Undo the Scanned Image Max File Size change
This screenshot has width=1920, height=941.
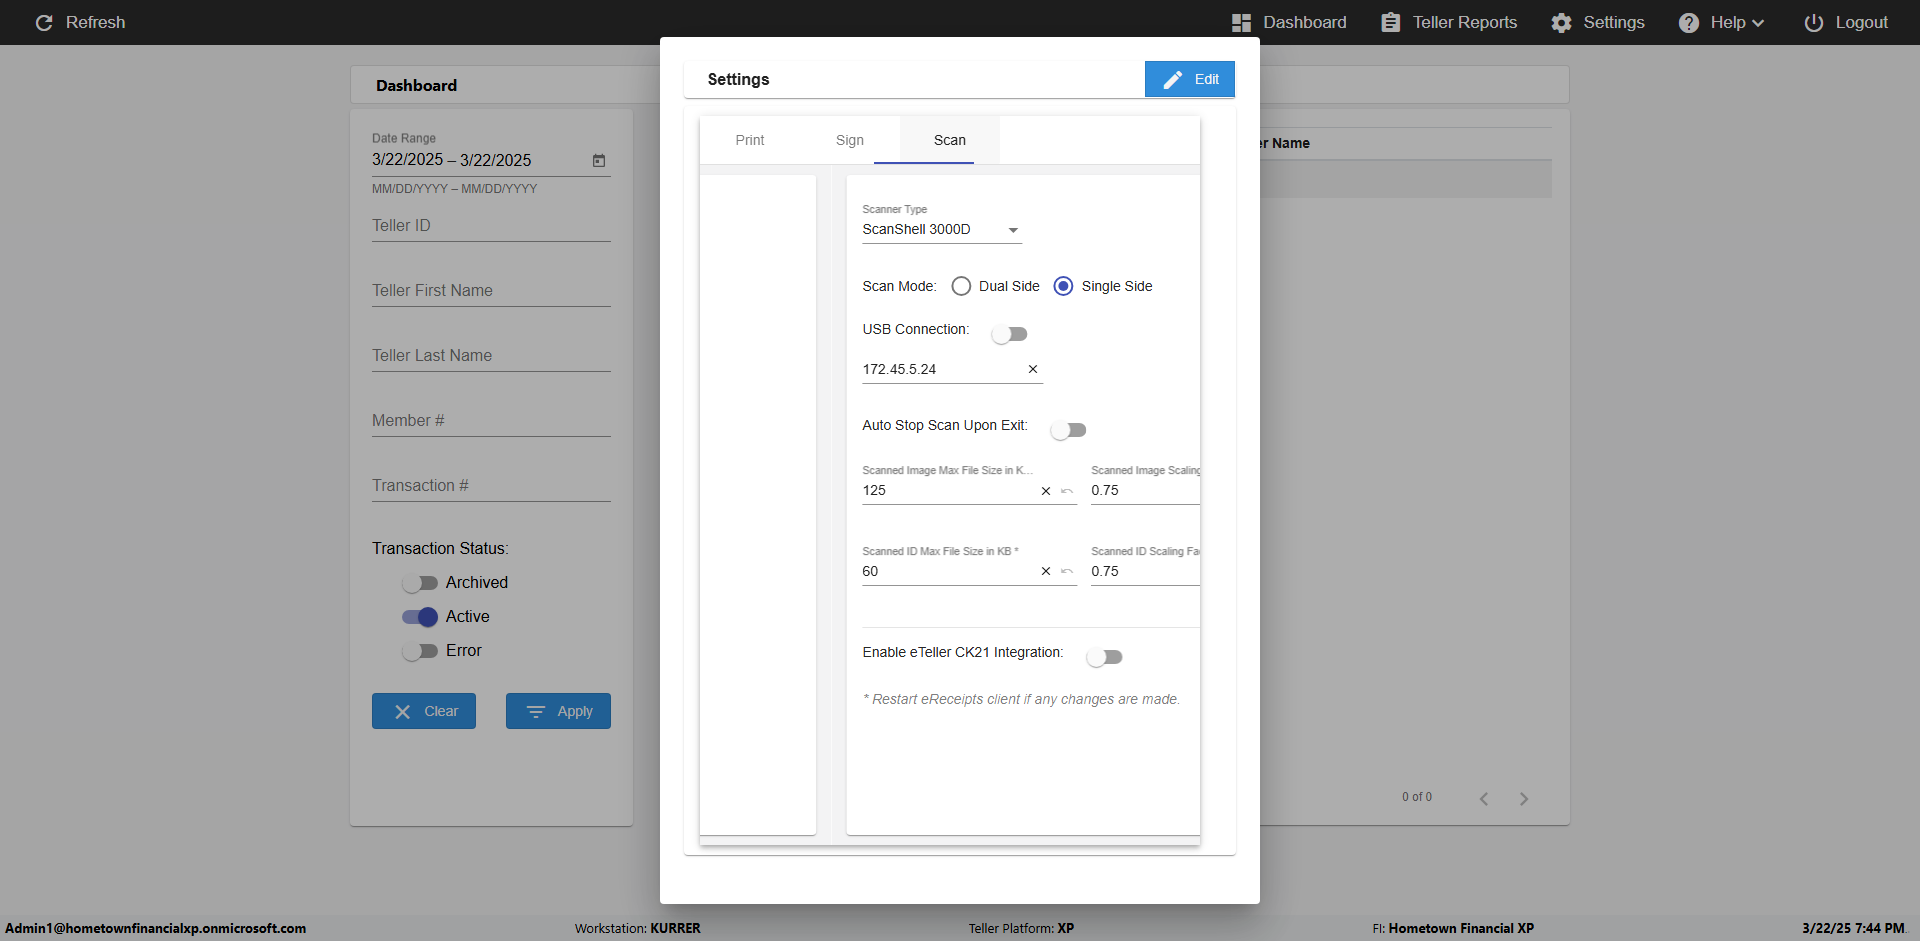(1067, 491)
